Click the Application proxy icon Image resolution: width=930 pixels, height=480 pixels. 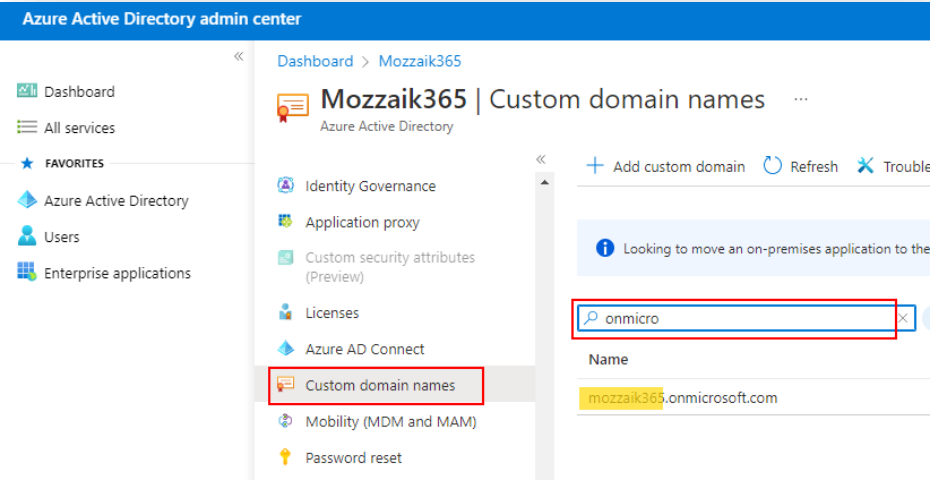(286, 221)
